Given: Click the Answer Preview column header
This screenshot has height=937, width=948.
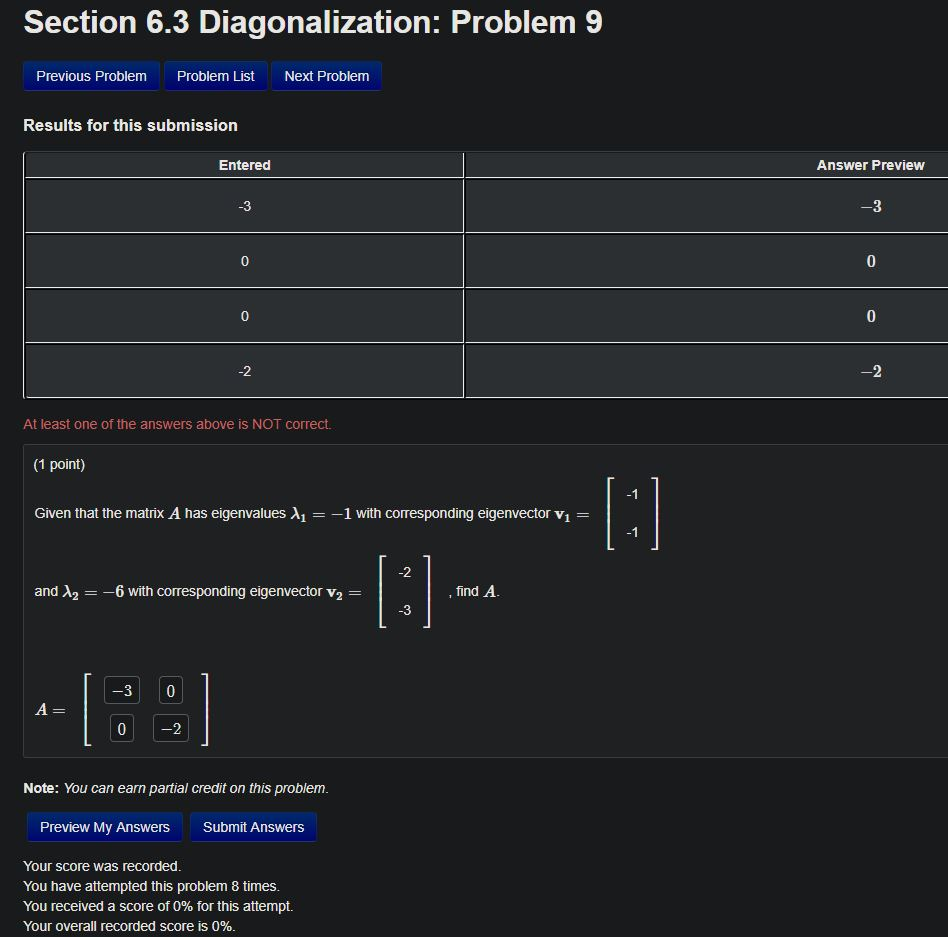Looking at the screenshot, I should tap(870, 164).
